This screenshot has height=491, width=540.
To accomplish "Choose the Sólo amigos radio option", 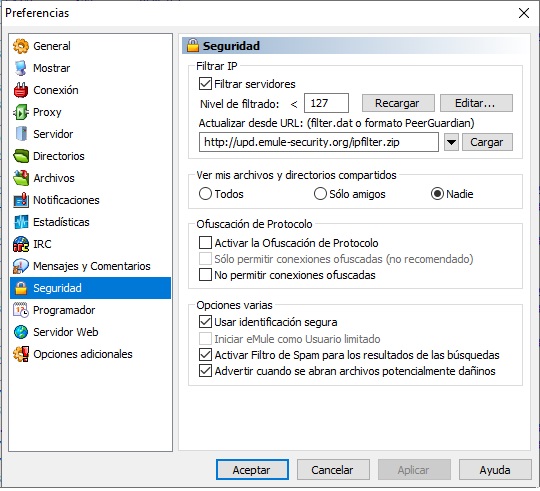I will (320, 194).
